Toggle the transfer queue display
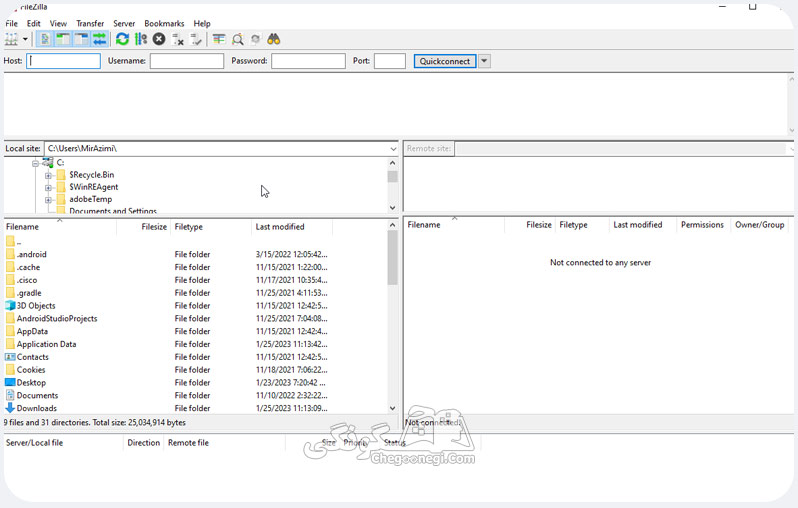This screenshot has height=508, width=798. click(100, 39)
